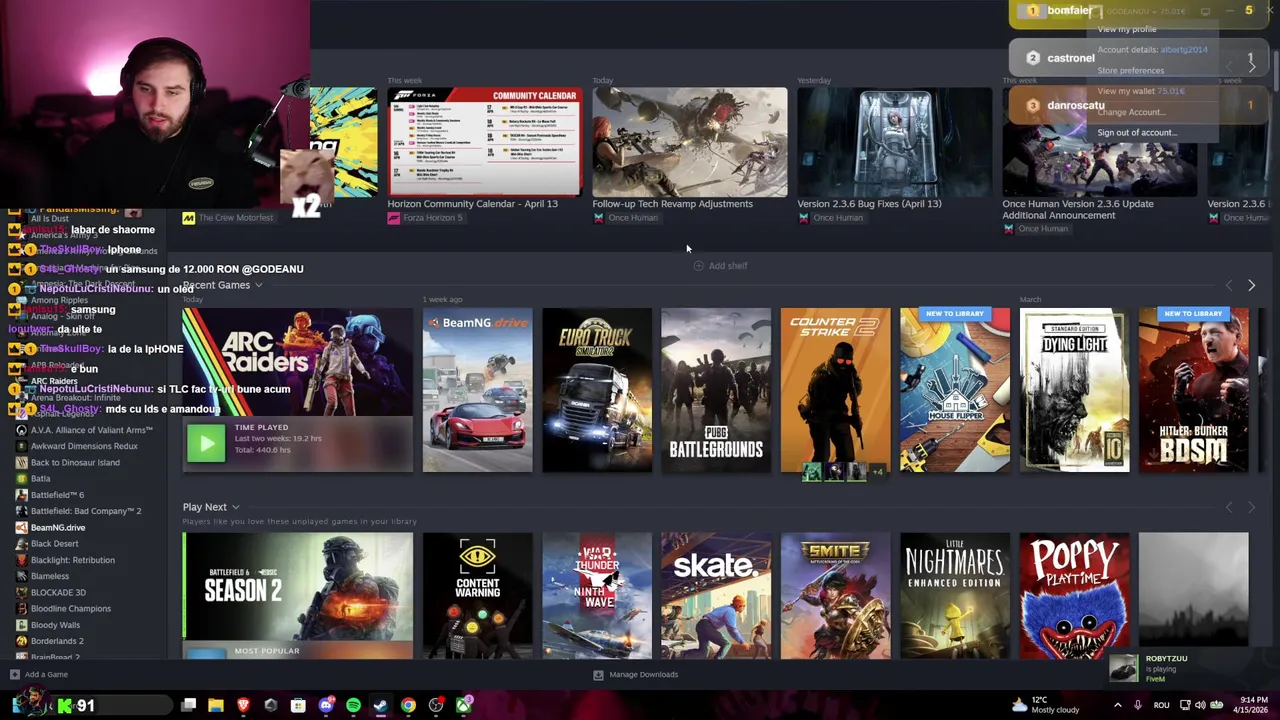Click the Add a Game plus icon
The height and width of the screenshot is (720, 1280).
15,675
